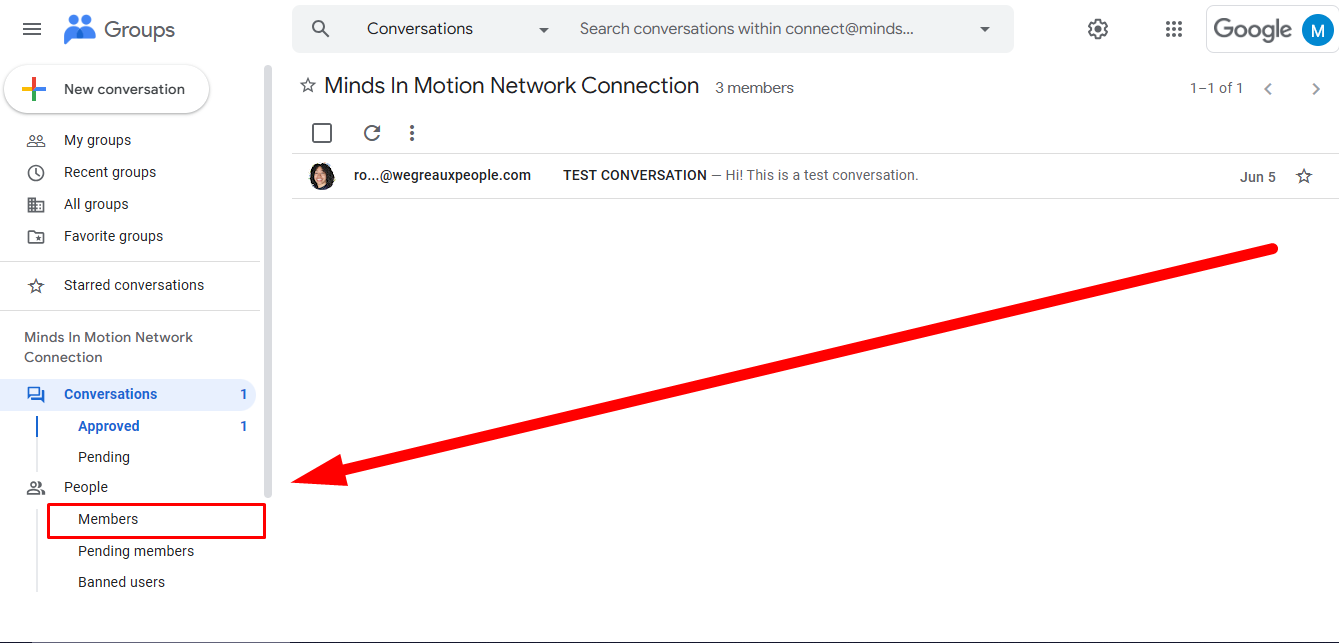This screenshot has width=1339, height=643.
Task: Go to previous page of conversations
Action: click(1268, 89)
